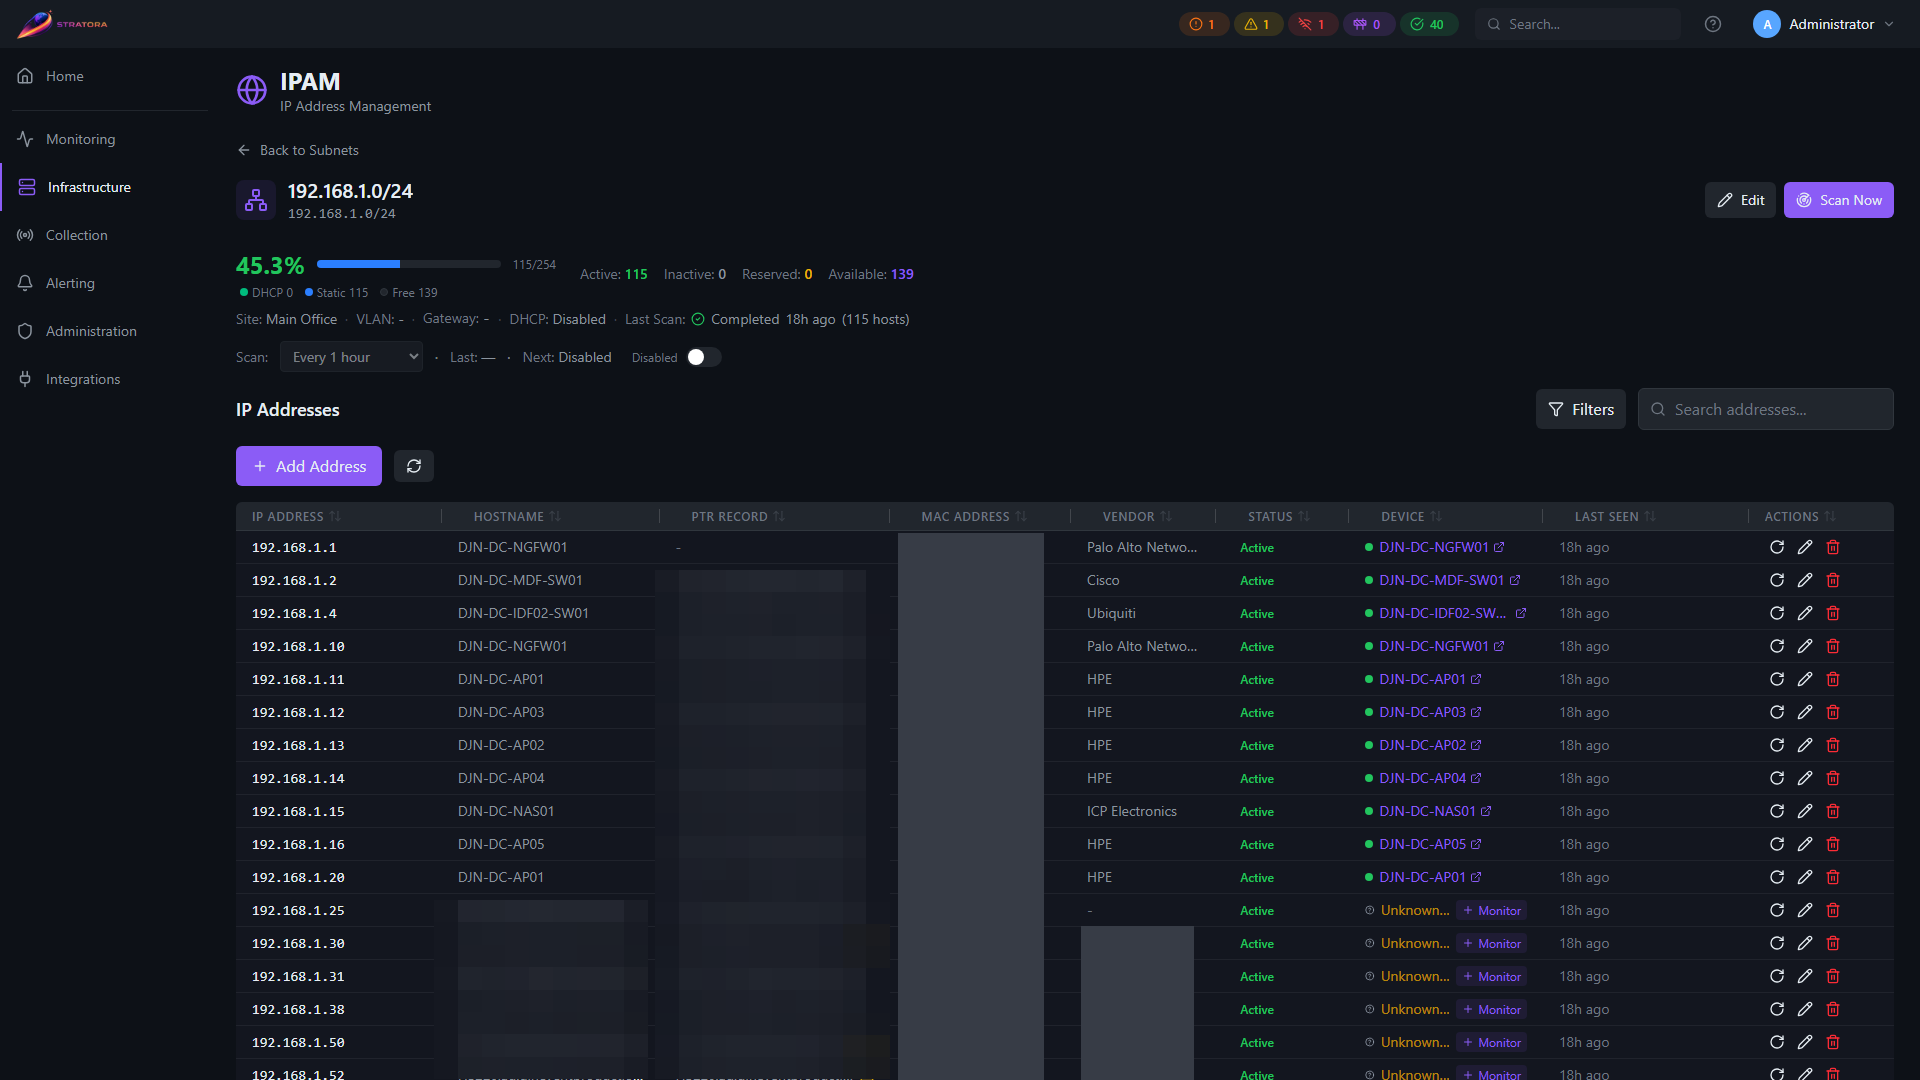Focus the global Search field
Screen dimensions: 1920x1080
tap(1578, 24)
